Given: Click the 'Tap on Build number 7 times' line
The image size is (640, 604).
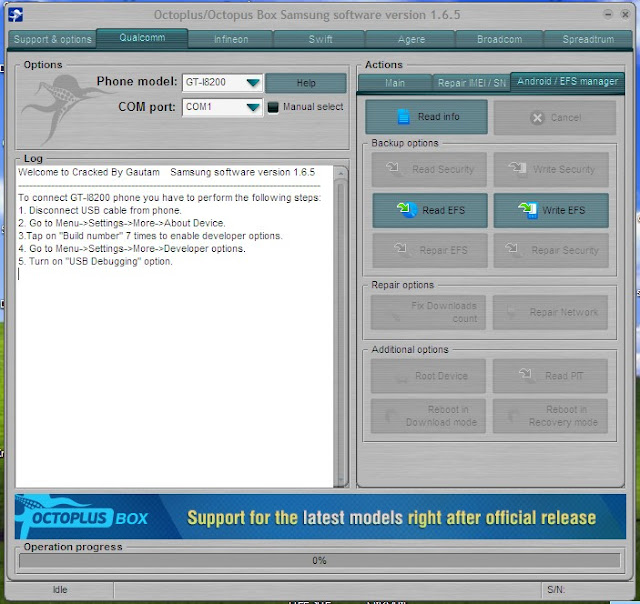Looking at the screenshot, I should click(150, 236).
